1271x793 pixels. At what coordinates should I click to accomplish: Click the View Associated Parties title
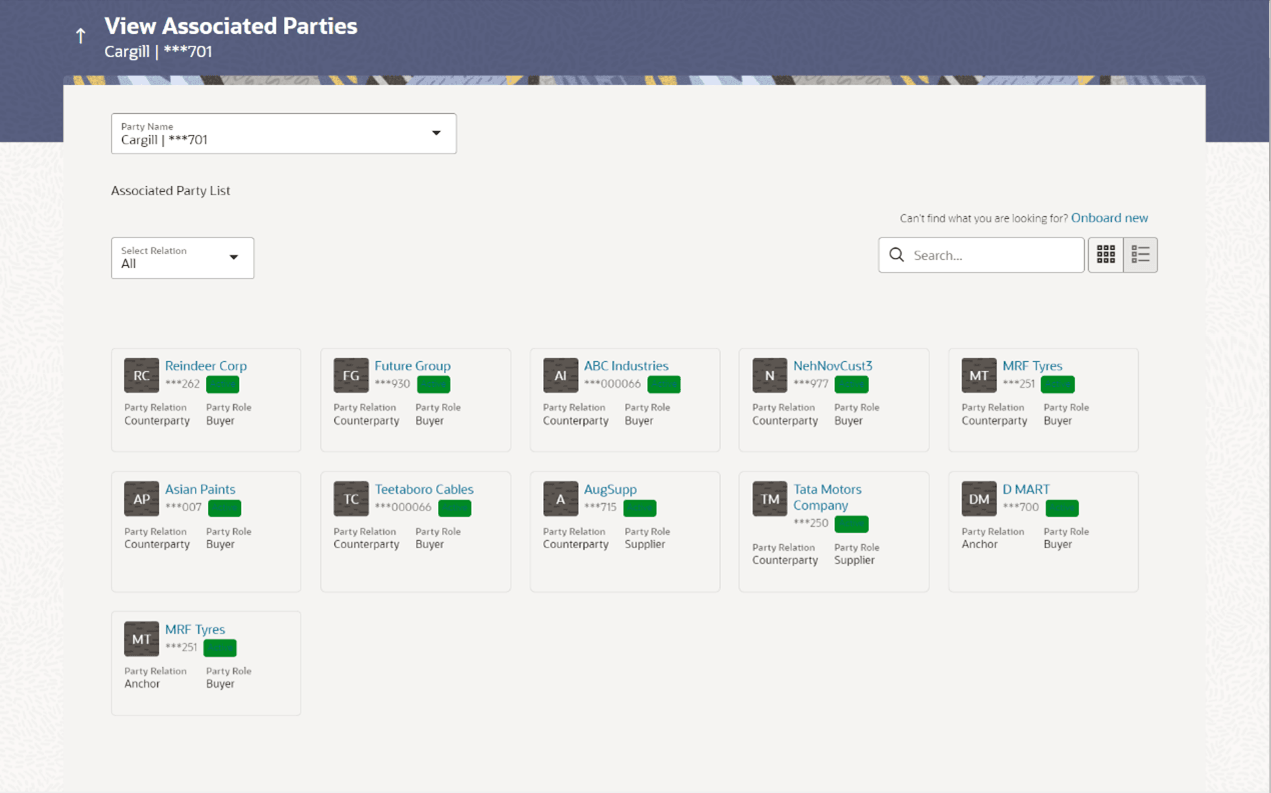(x=231, y=26)
